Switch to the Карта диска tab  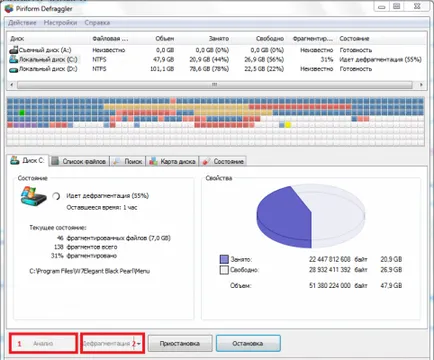[x=173, y=161]
